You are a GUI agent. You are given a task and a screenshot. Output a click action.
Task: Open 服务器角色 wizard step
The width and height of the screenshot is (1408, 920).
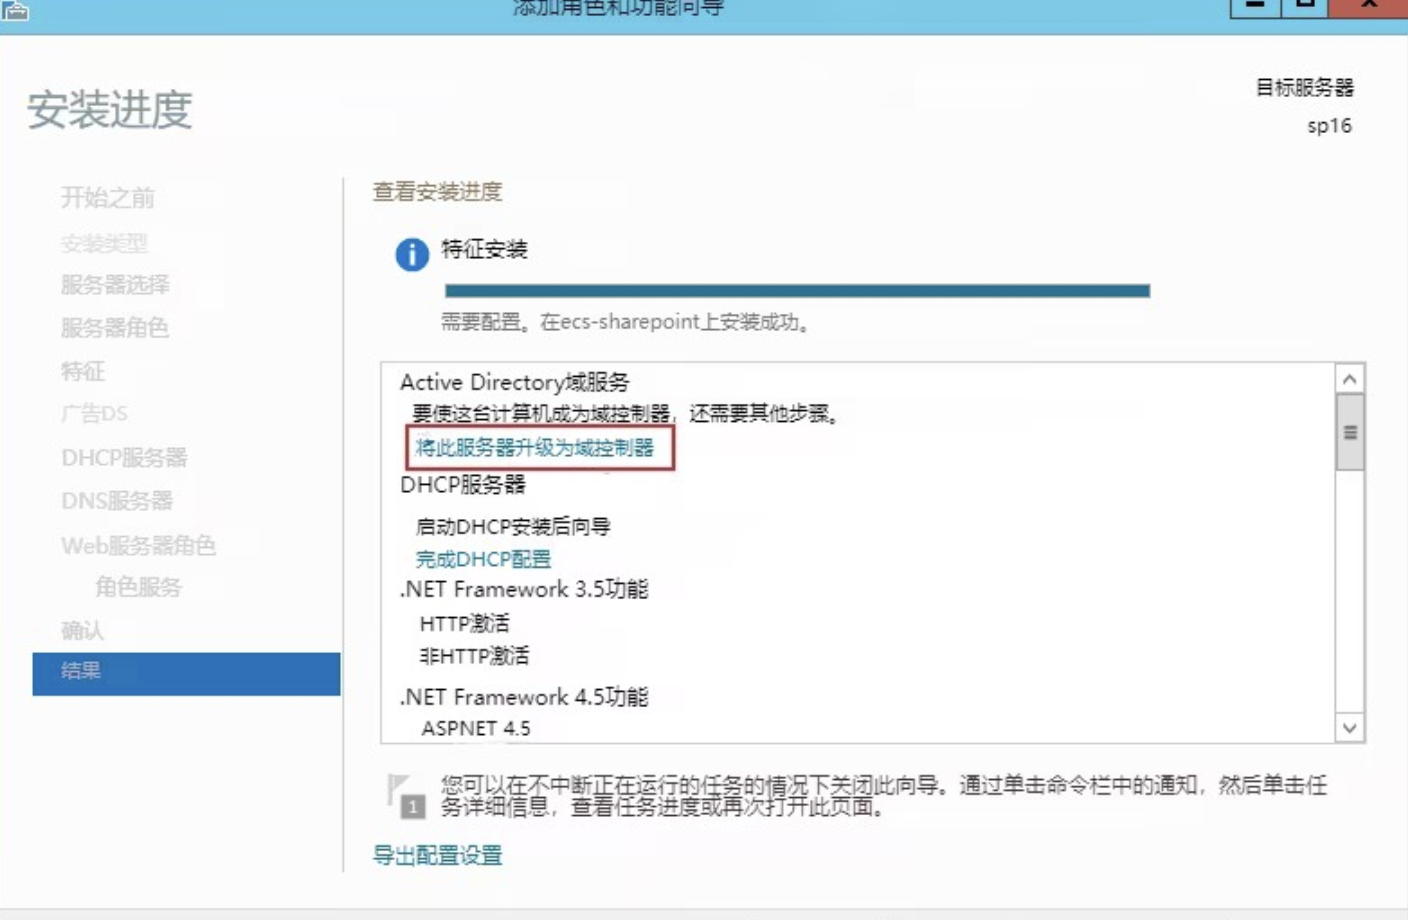point(115,328)
